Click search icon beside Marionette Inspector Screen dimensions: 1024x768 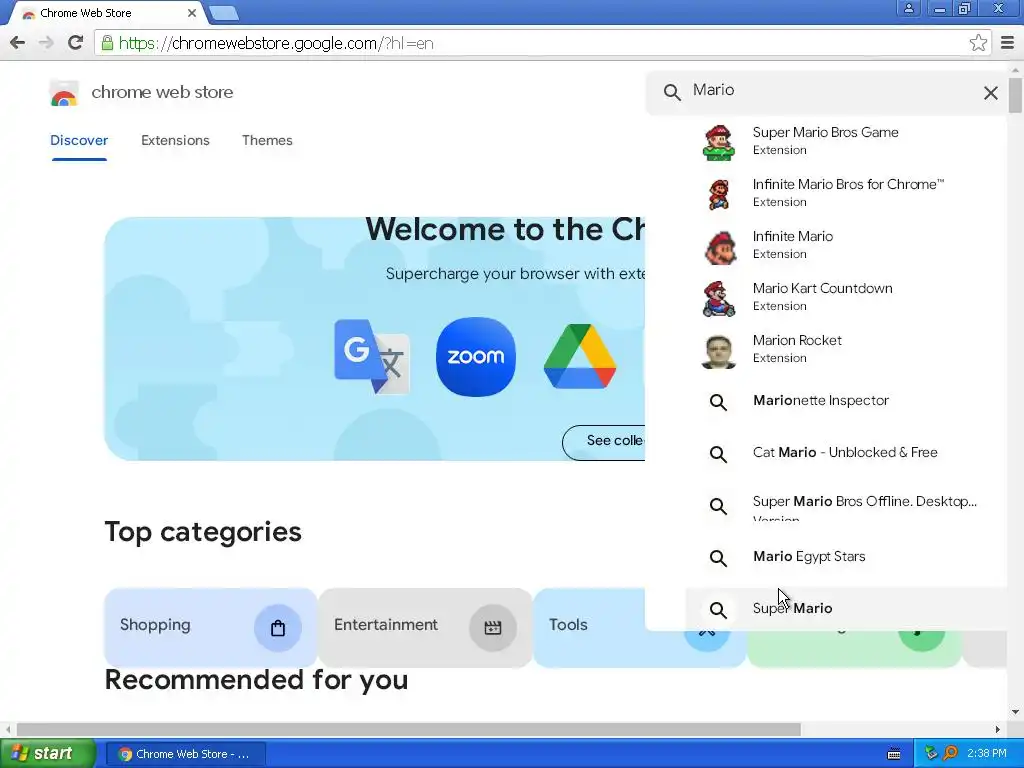click(x=718, y=402)
